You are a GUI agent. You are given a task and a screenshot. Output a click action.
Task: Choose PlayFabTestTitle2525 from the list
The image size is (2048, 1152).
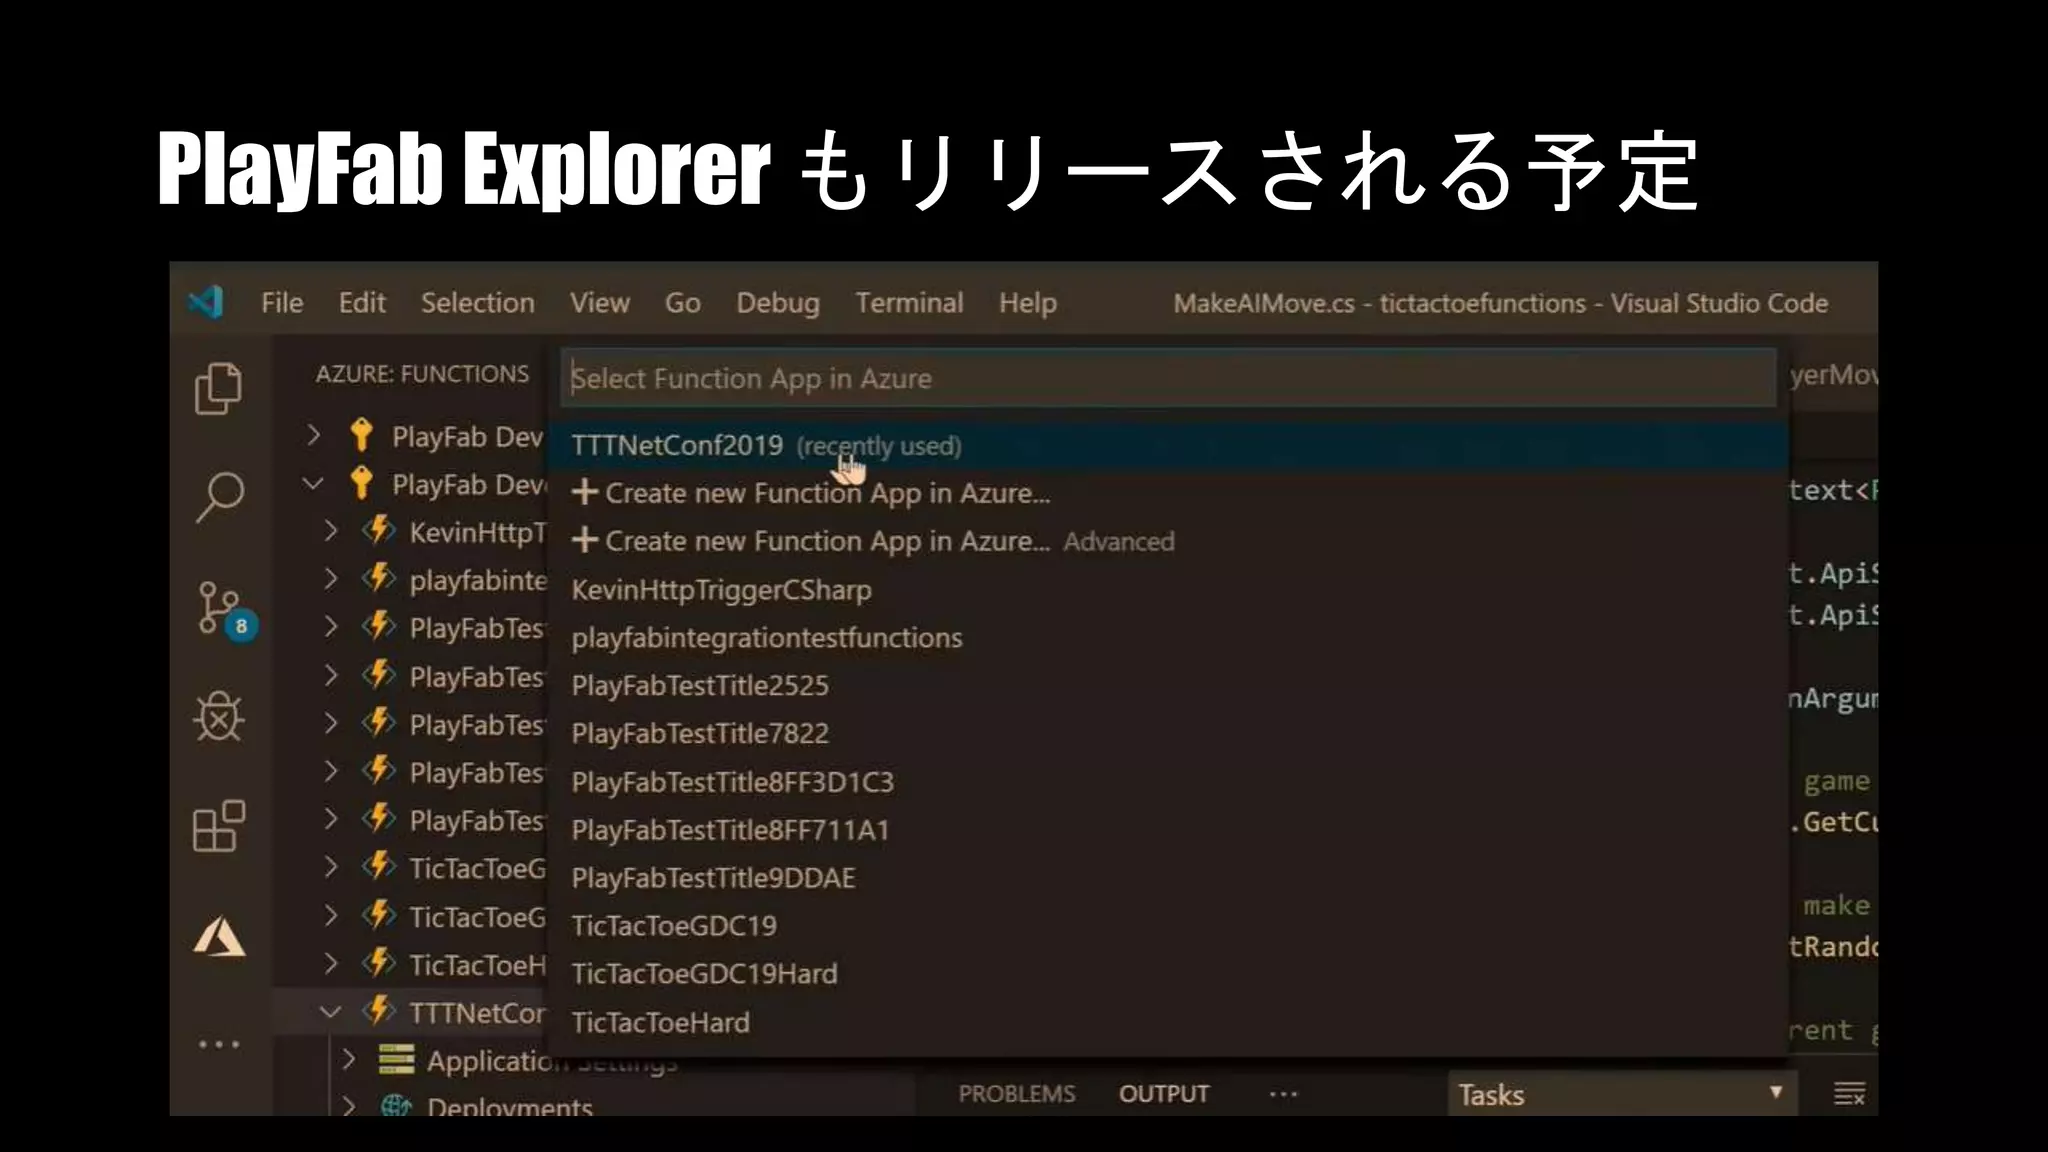1168,685
